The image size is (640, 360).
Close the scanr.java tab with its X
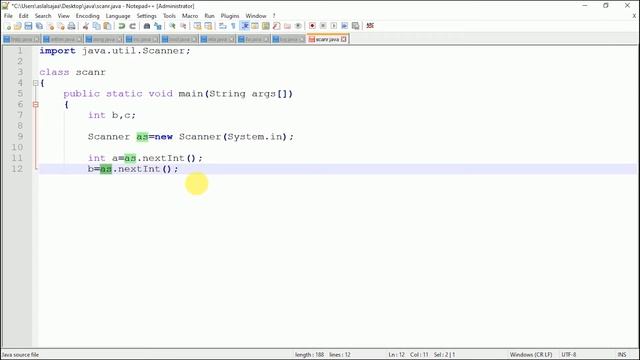344,39
